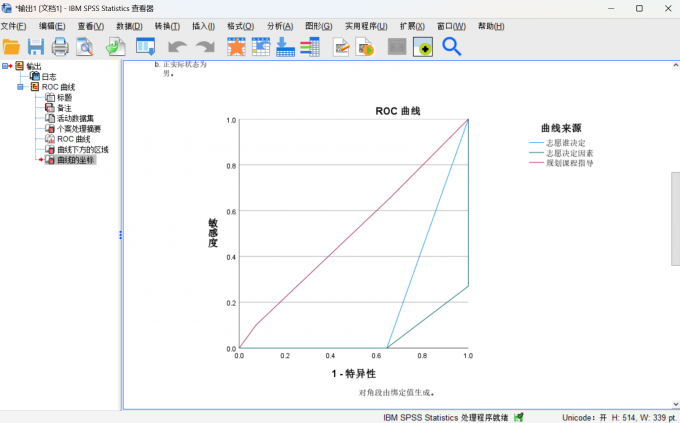The height and width of the screenshot is (423, 680).
Task: Select 输出 in the outline tree
Action: [x=33, y=66]
